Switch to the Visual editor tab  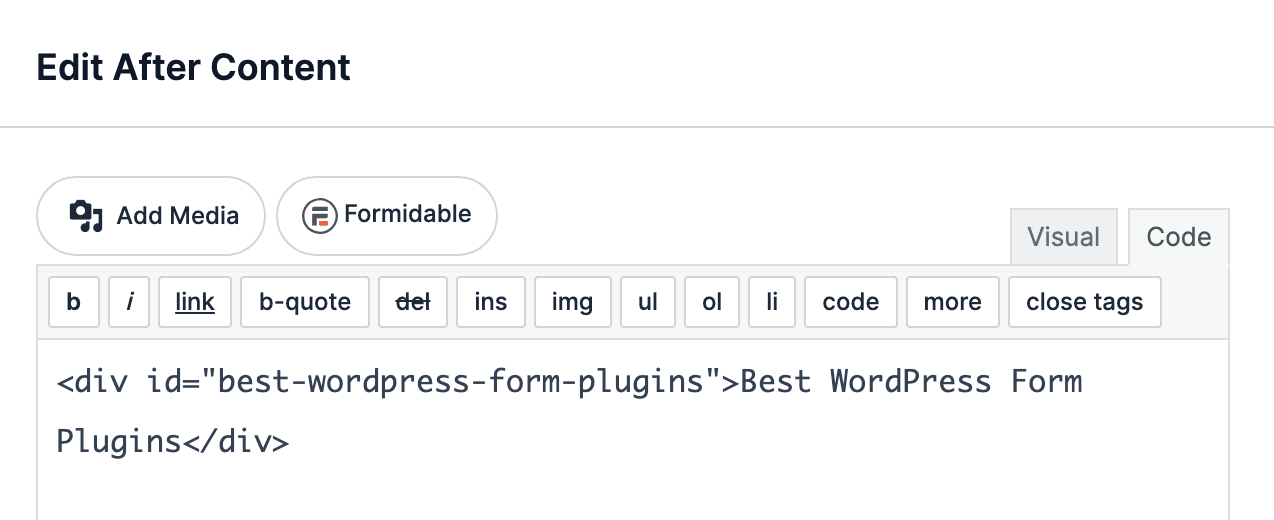pyautogui.click(x=1063, y=237)
